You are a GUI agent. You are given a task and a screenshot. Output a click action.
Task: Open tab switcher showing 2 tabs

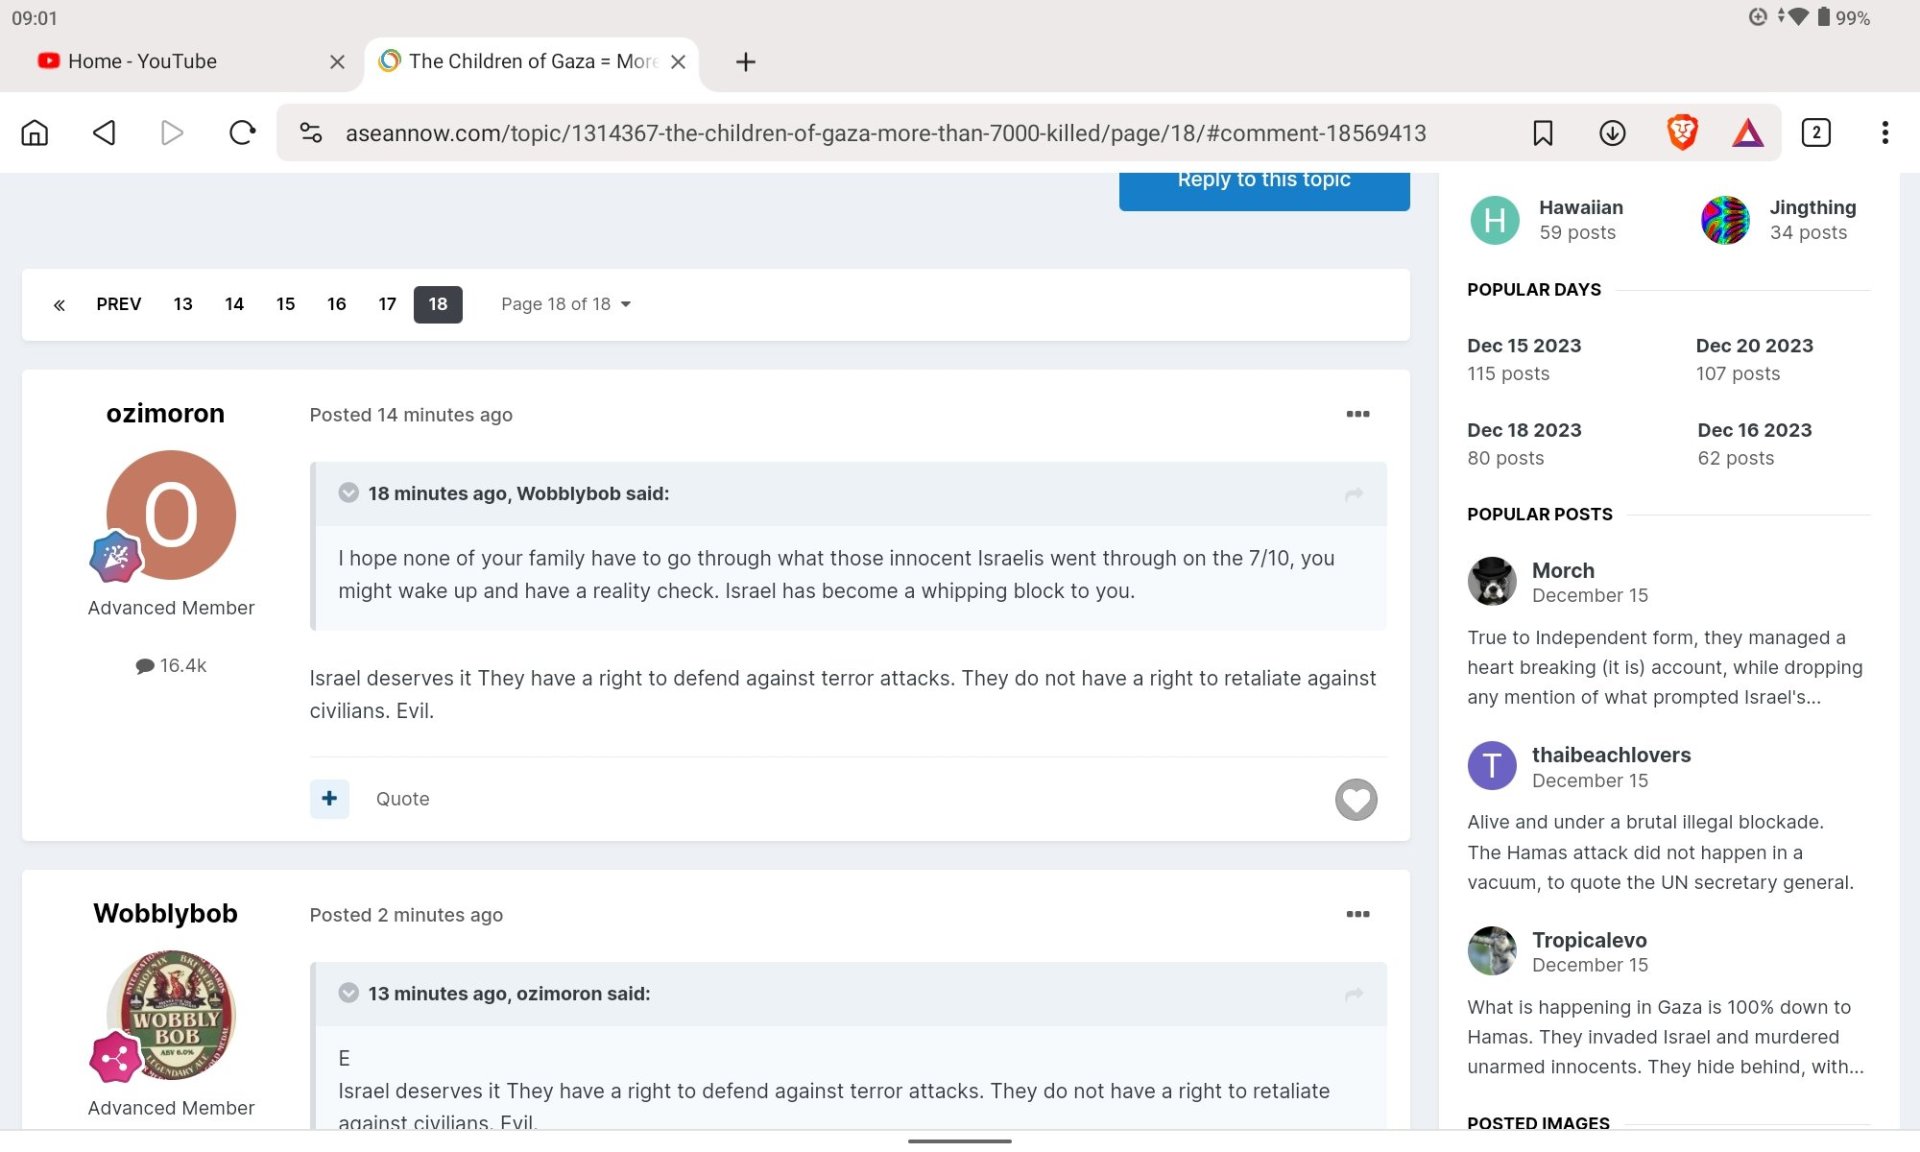(1815, 133)
